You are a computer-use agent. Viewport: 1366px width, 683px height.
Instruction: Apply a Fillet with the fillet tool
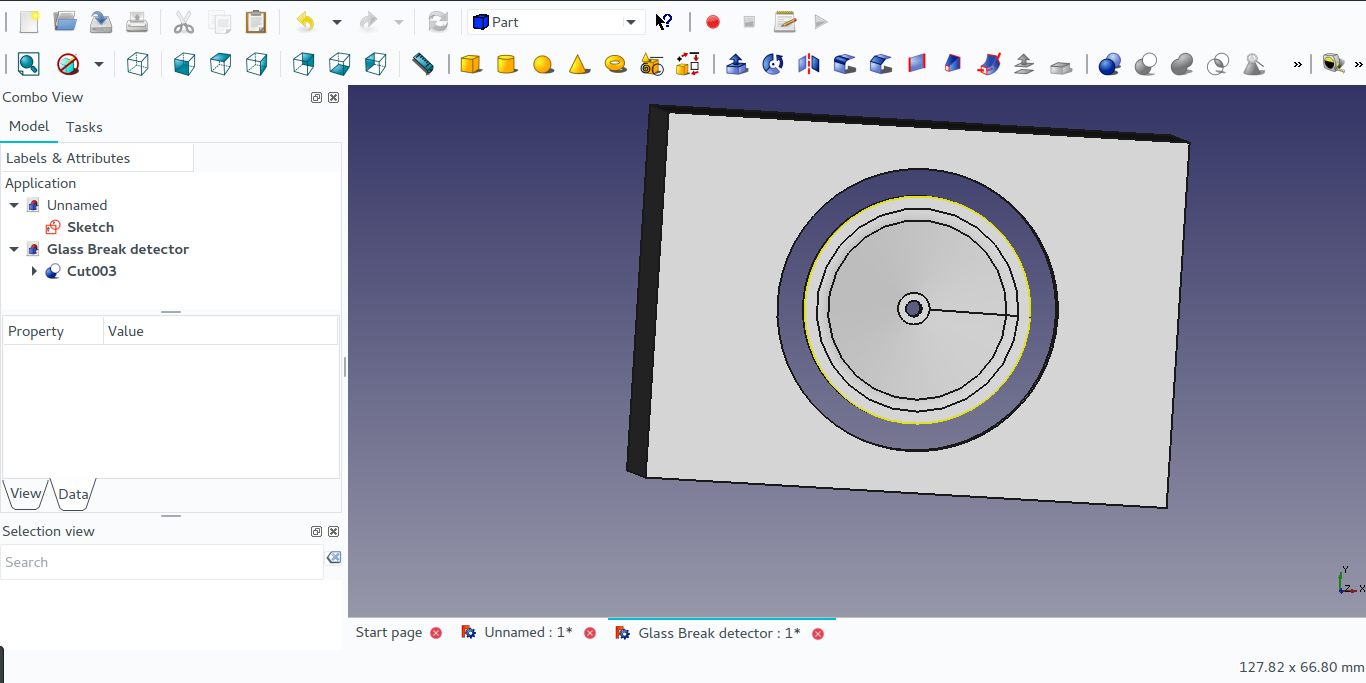pos(844,63)
